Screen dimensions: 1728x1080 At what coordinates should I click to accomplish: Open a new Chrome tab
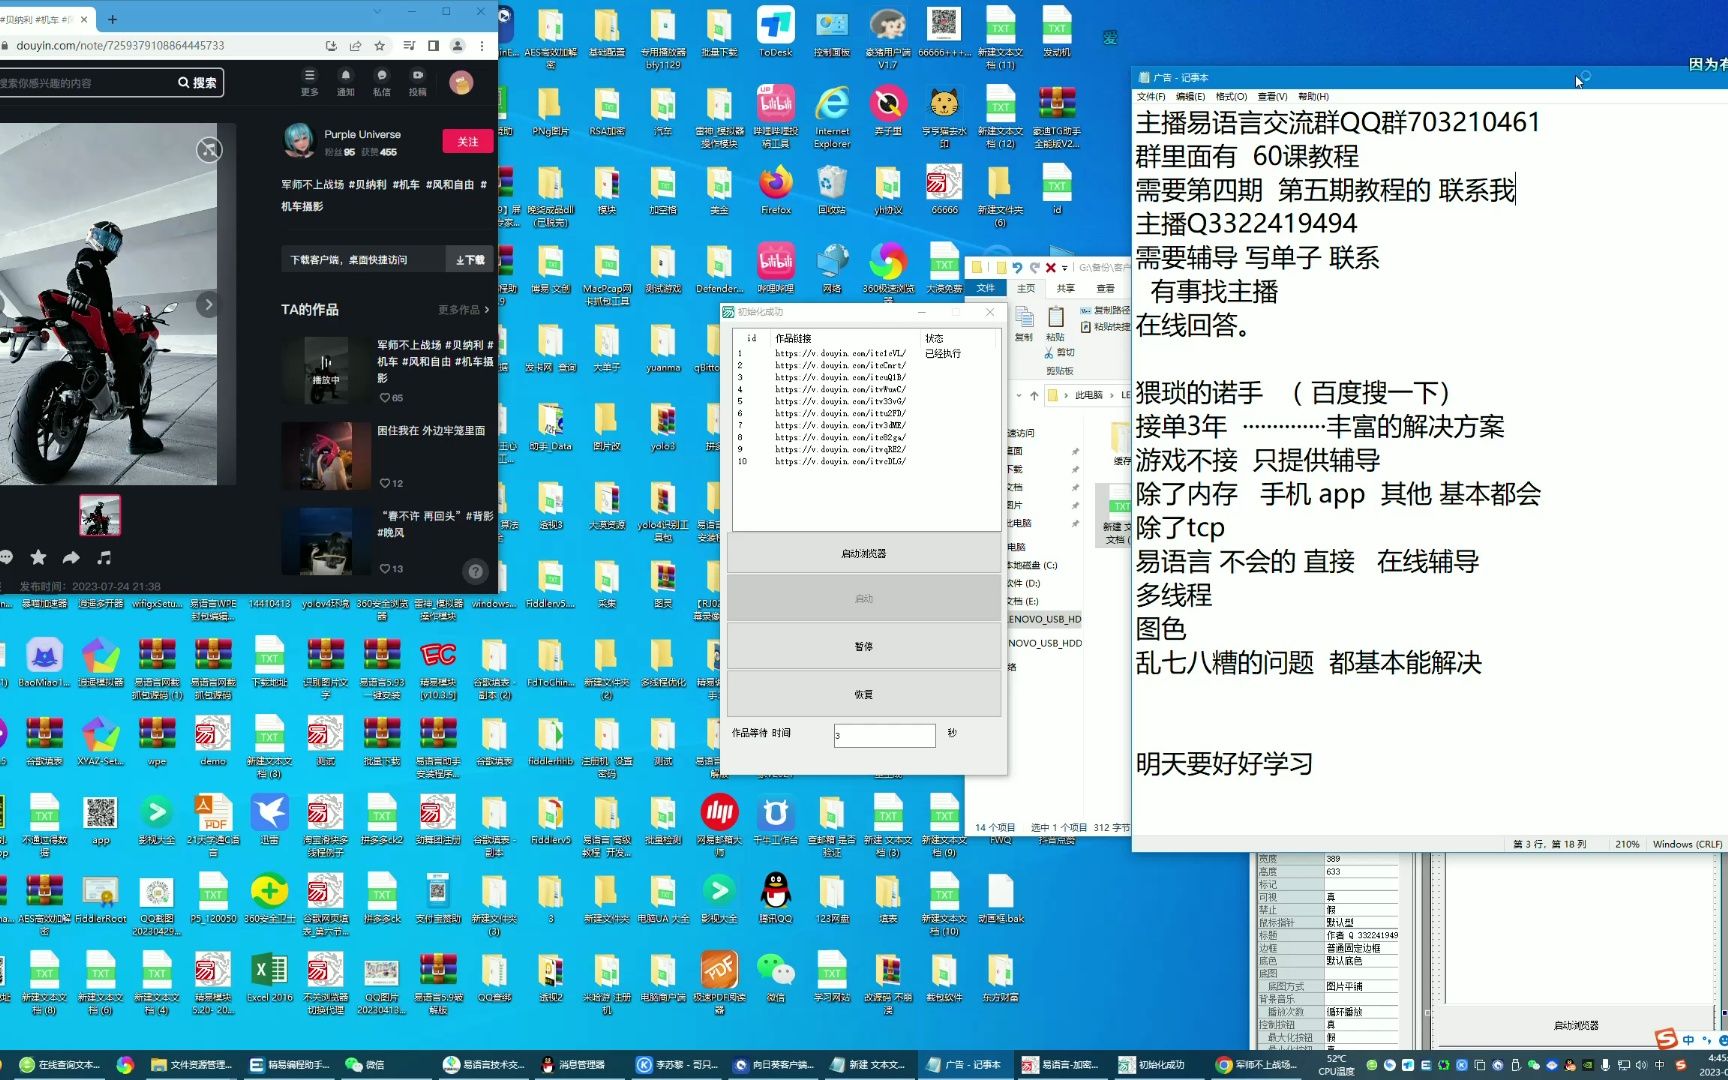pos(112,19)
